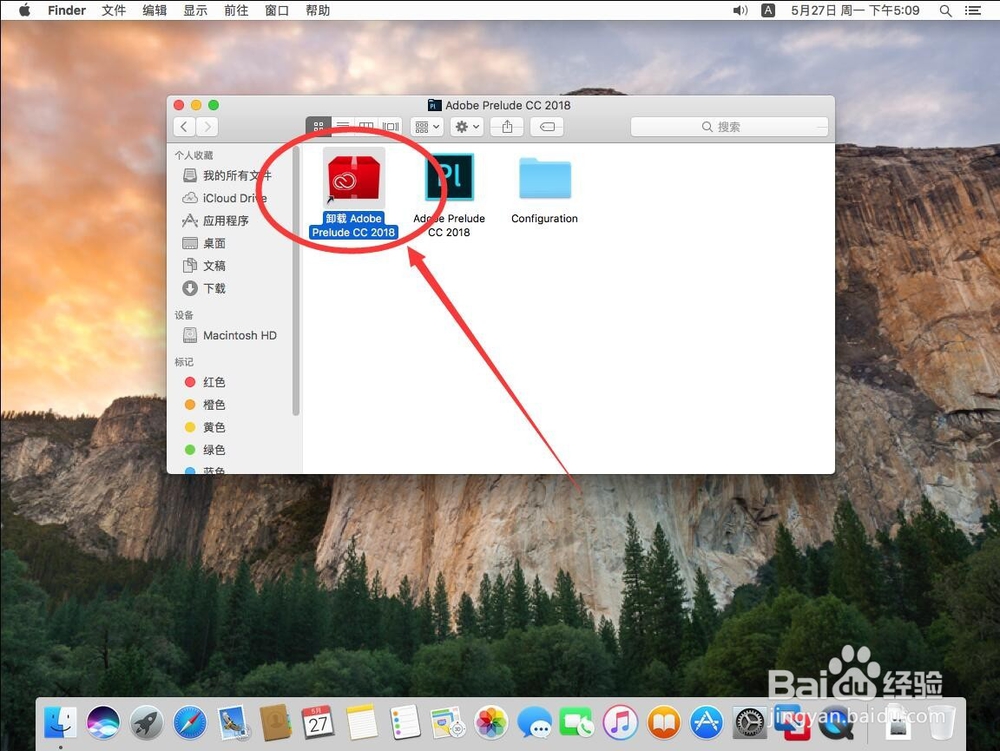Image resolution: width=1000 pixels, height=751 pixels.
Task: Click the Edit Tags toolbar button
Action: coord(547,126)
